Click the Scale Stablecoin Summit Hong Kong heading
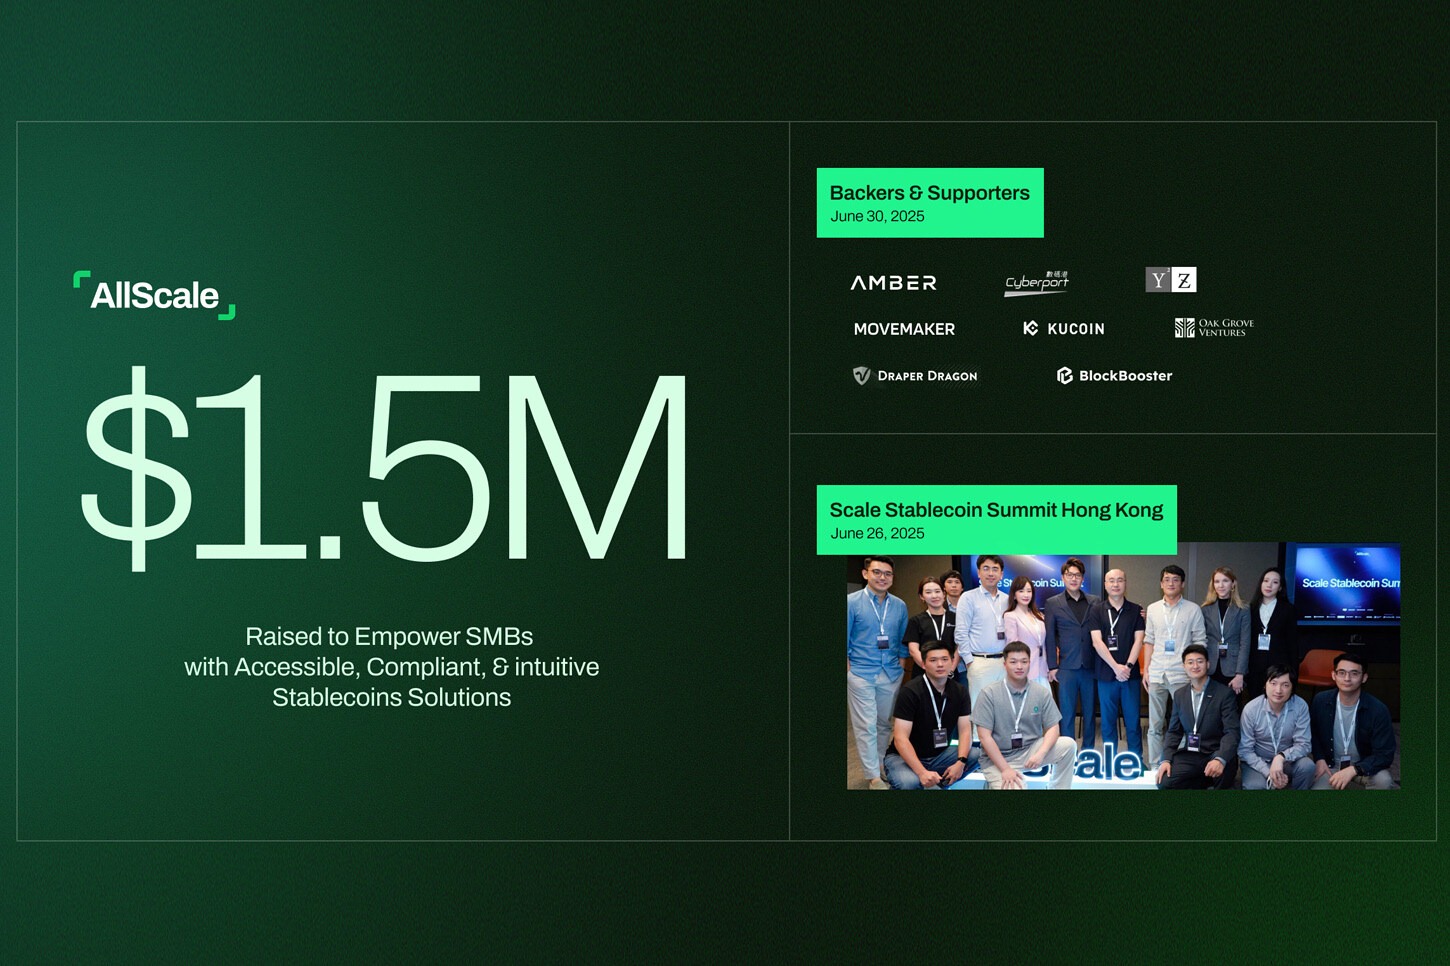1450x966 pixels. pos(996,510)
